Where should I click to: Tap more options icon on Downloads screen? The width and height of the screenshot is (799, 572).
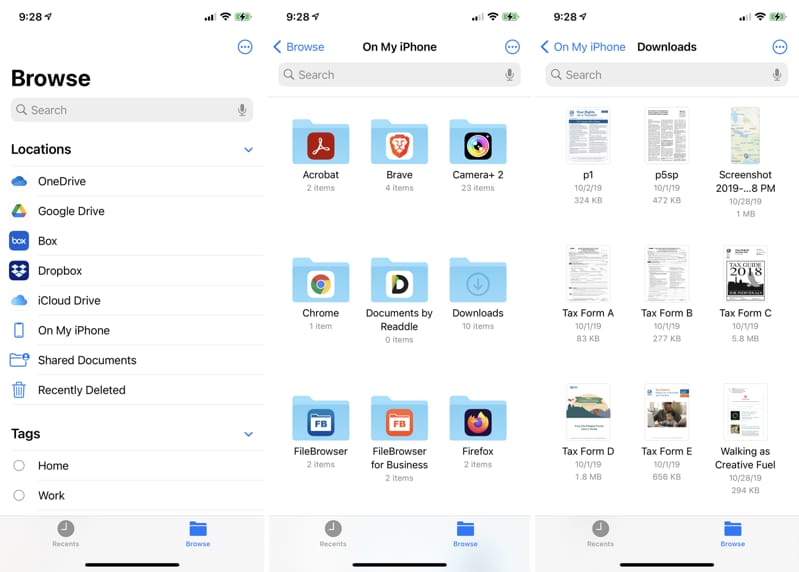coord(780,47)
